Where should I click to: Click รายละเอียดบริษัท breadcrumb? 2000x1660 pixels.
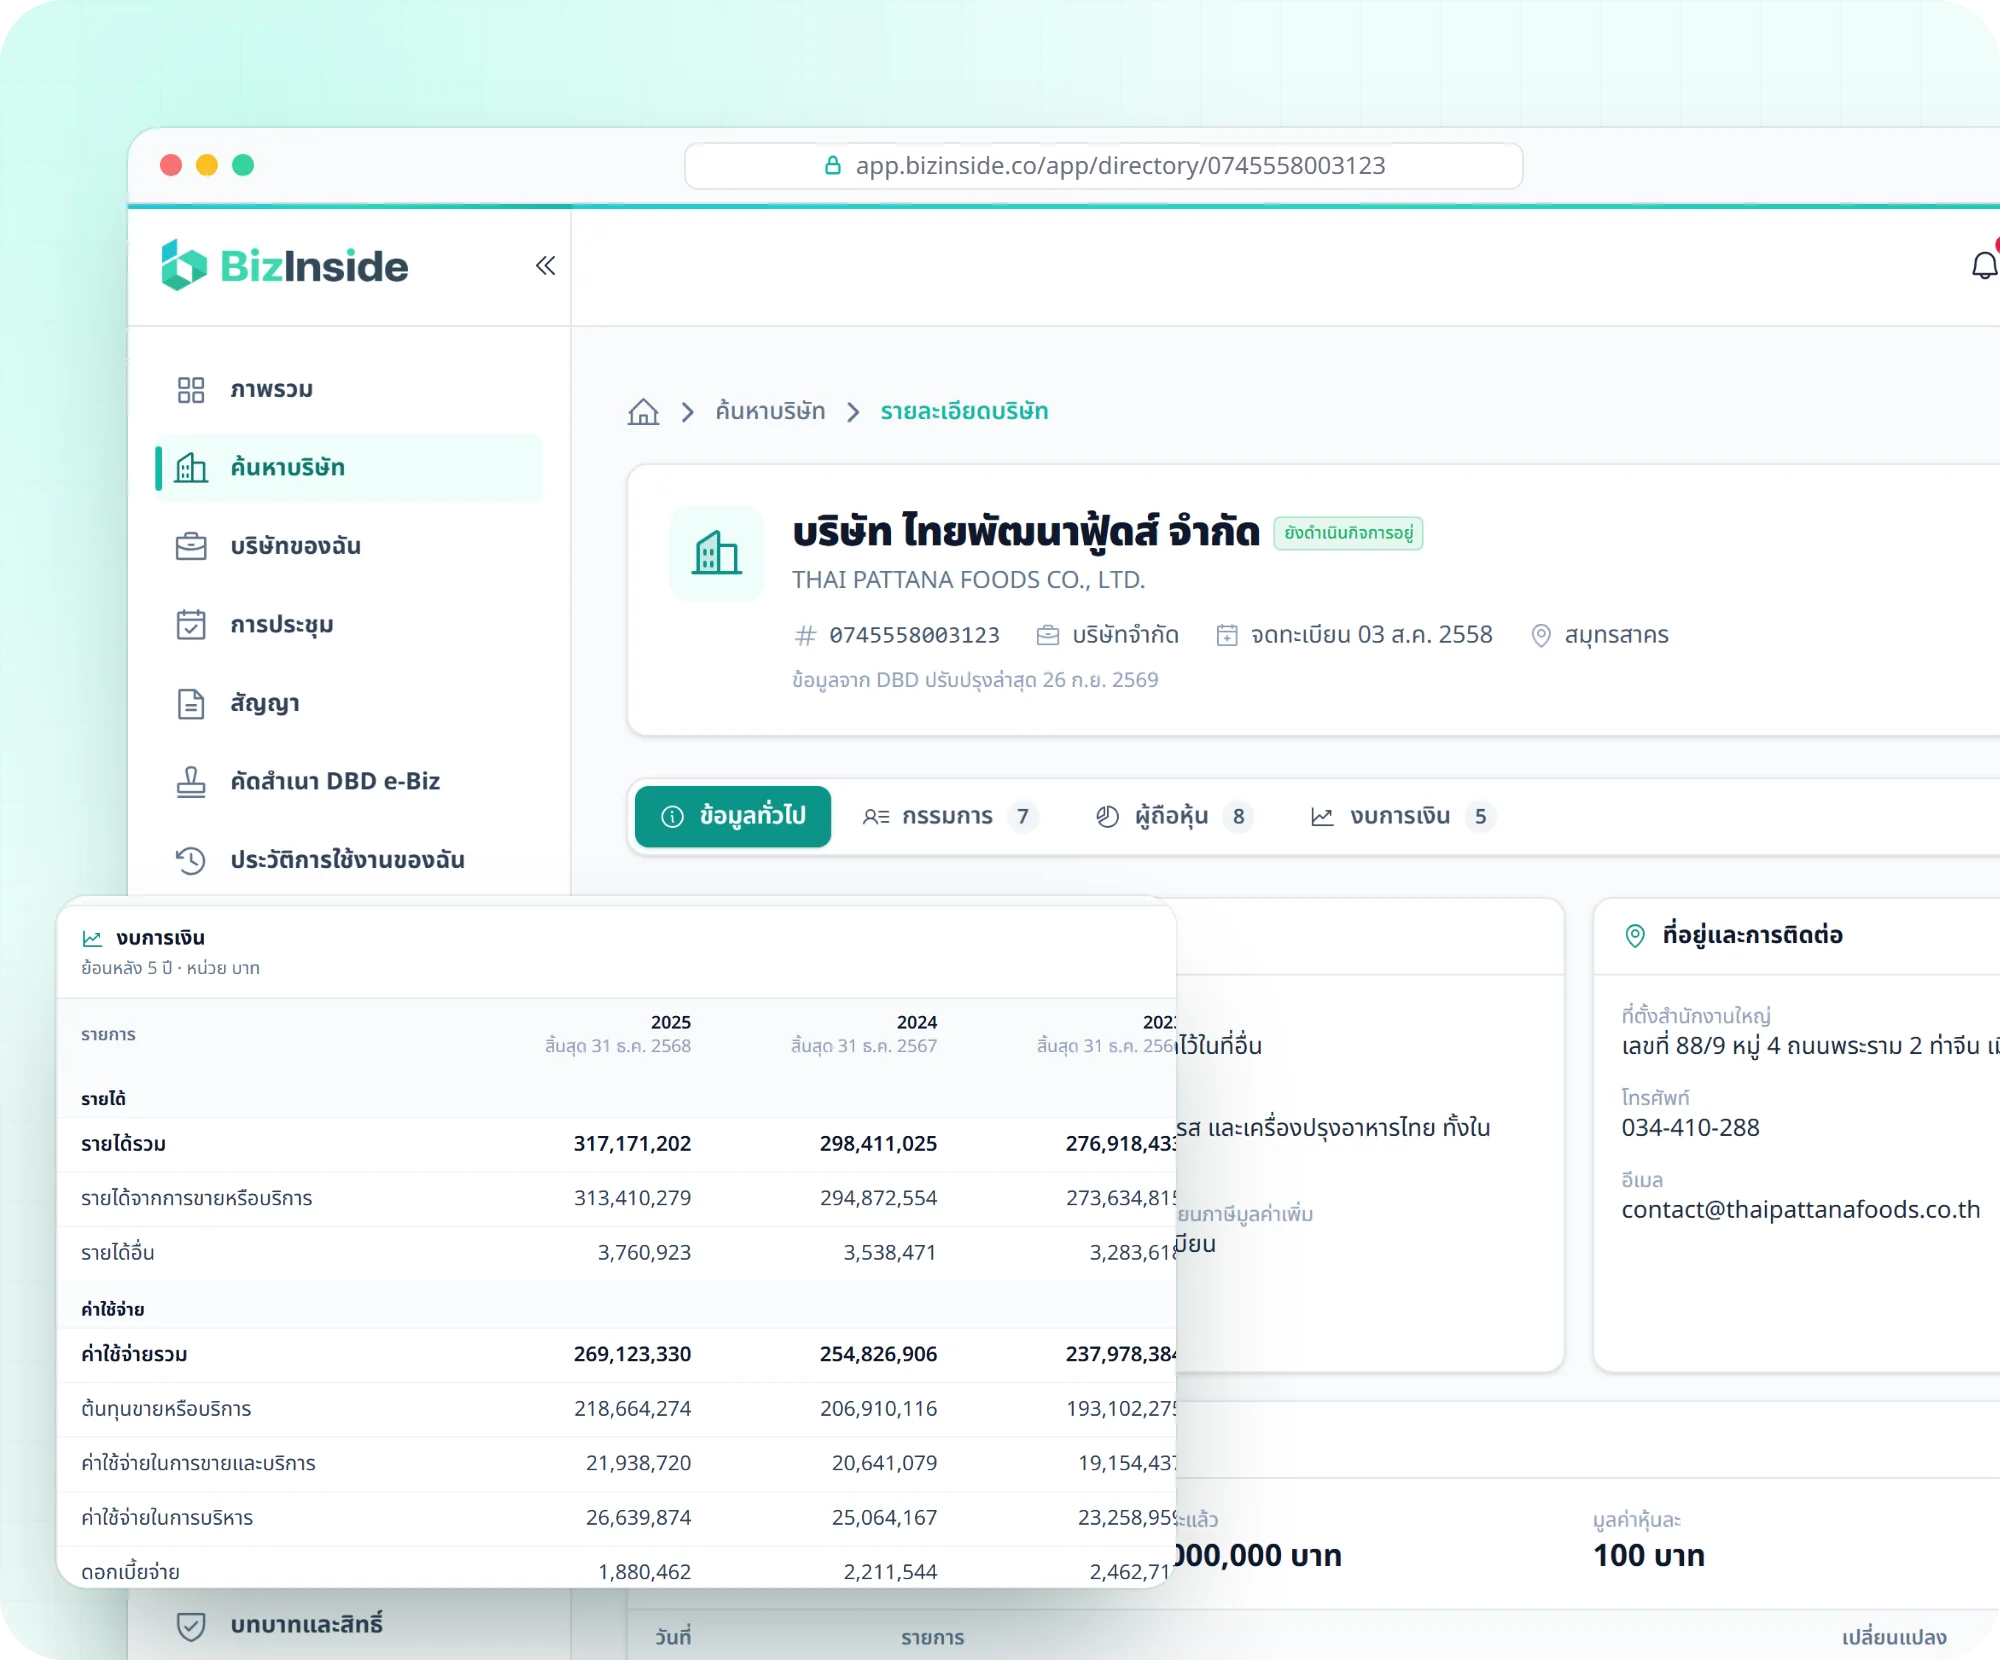964,412
